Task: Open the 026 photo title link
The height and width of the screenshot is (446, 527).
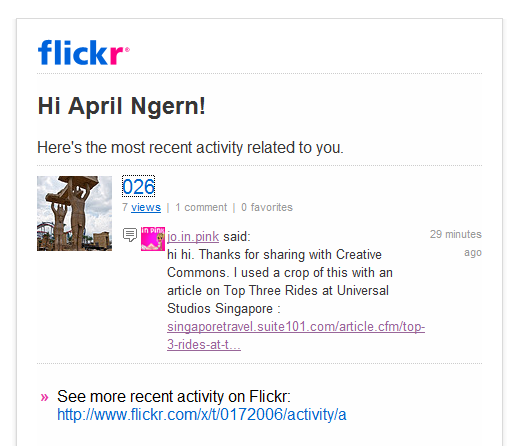Action: click(138, 187)
